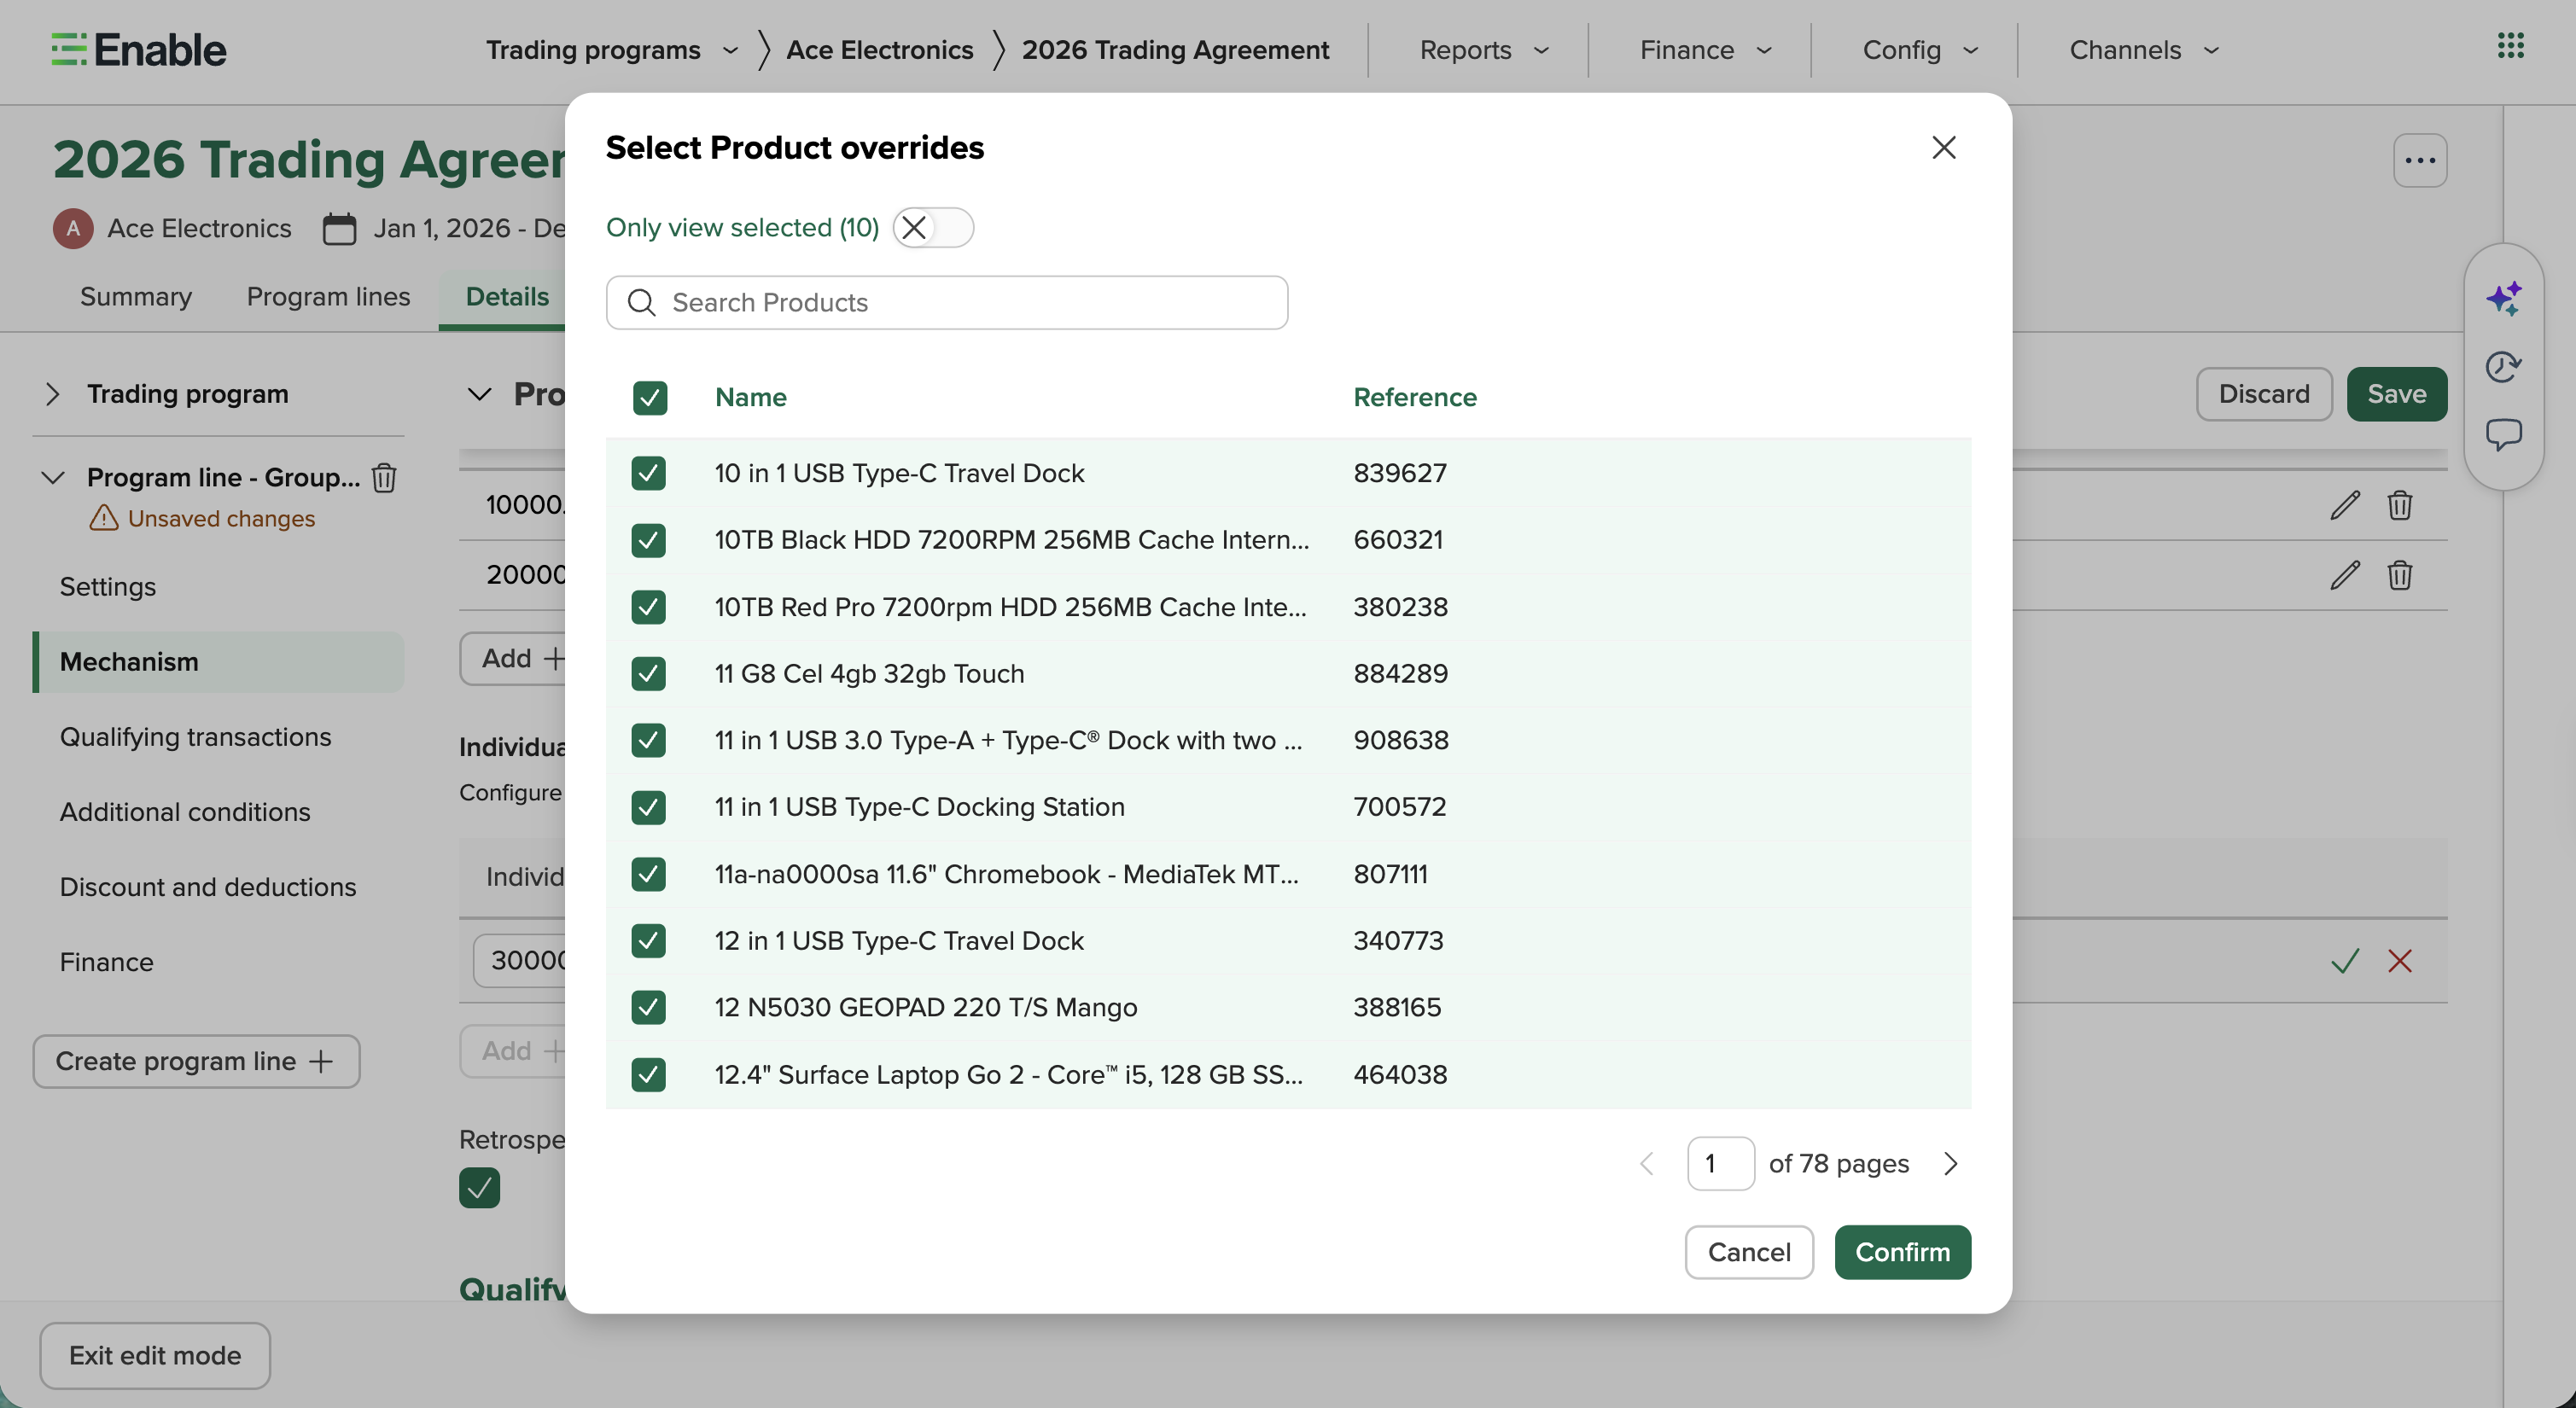The height and width of the screenshot is (1408, 2576).
Task: Open the apps grid menu icon
Action: coord(2510,46)
